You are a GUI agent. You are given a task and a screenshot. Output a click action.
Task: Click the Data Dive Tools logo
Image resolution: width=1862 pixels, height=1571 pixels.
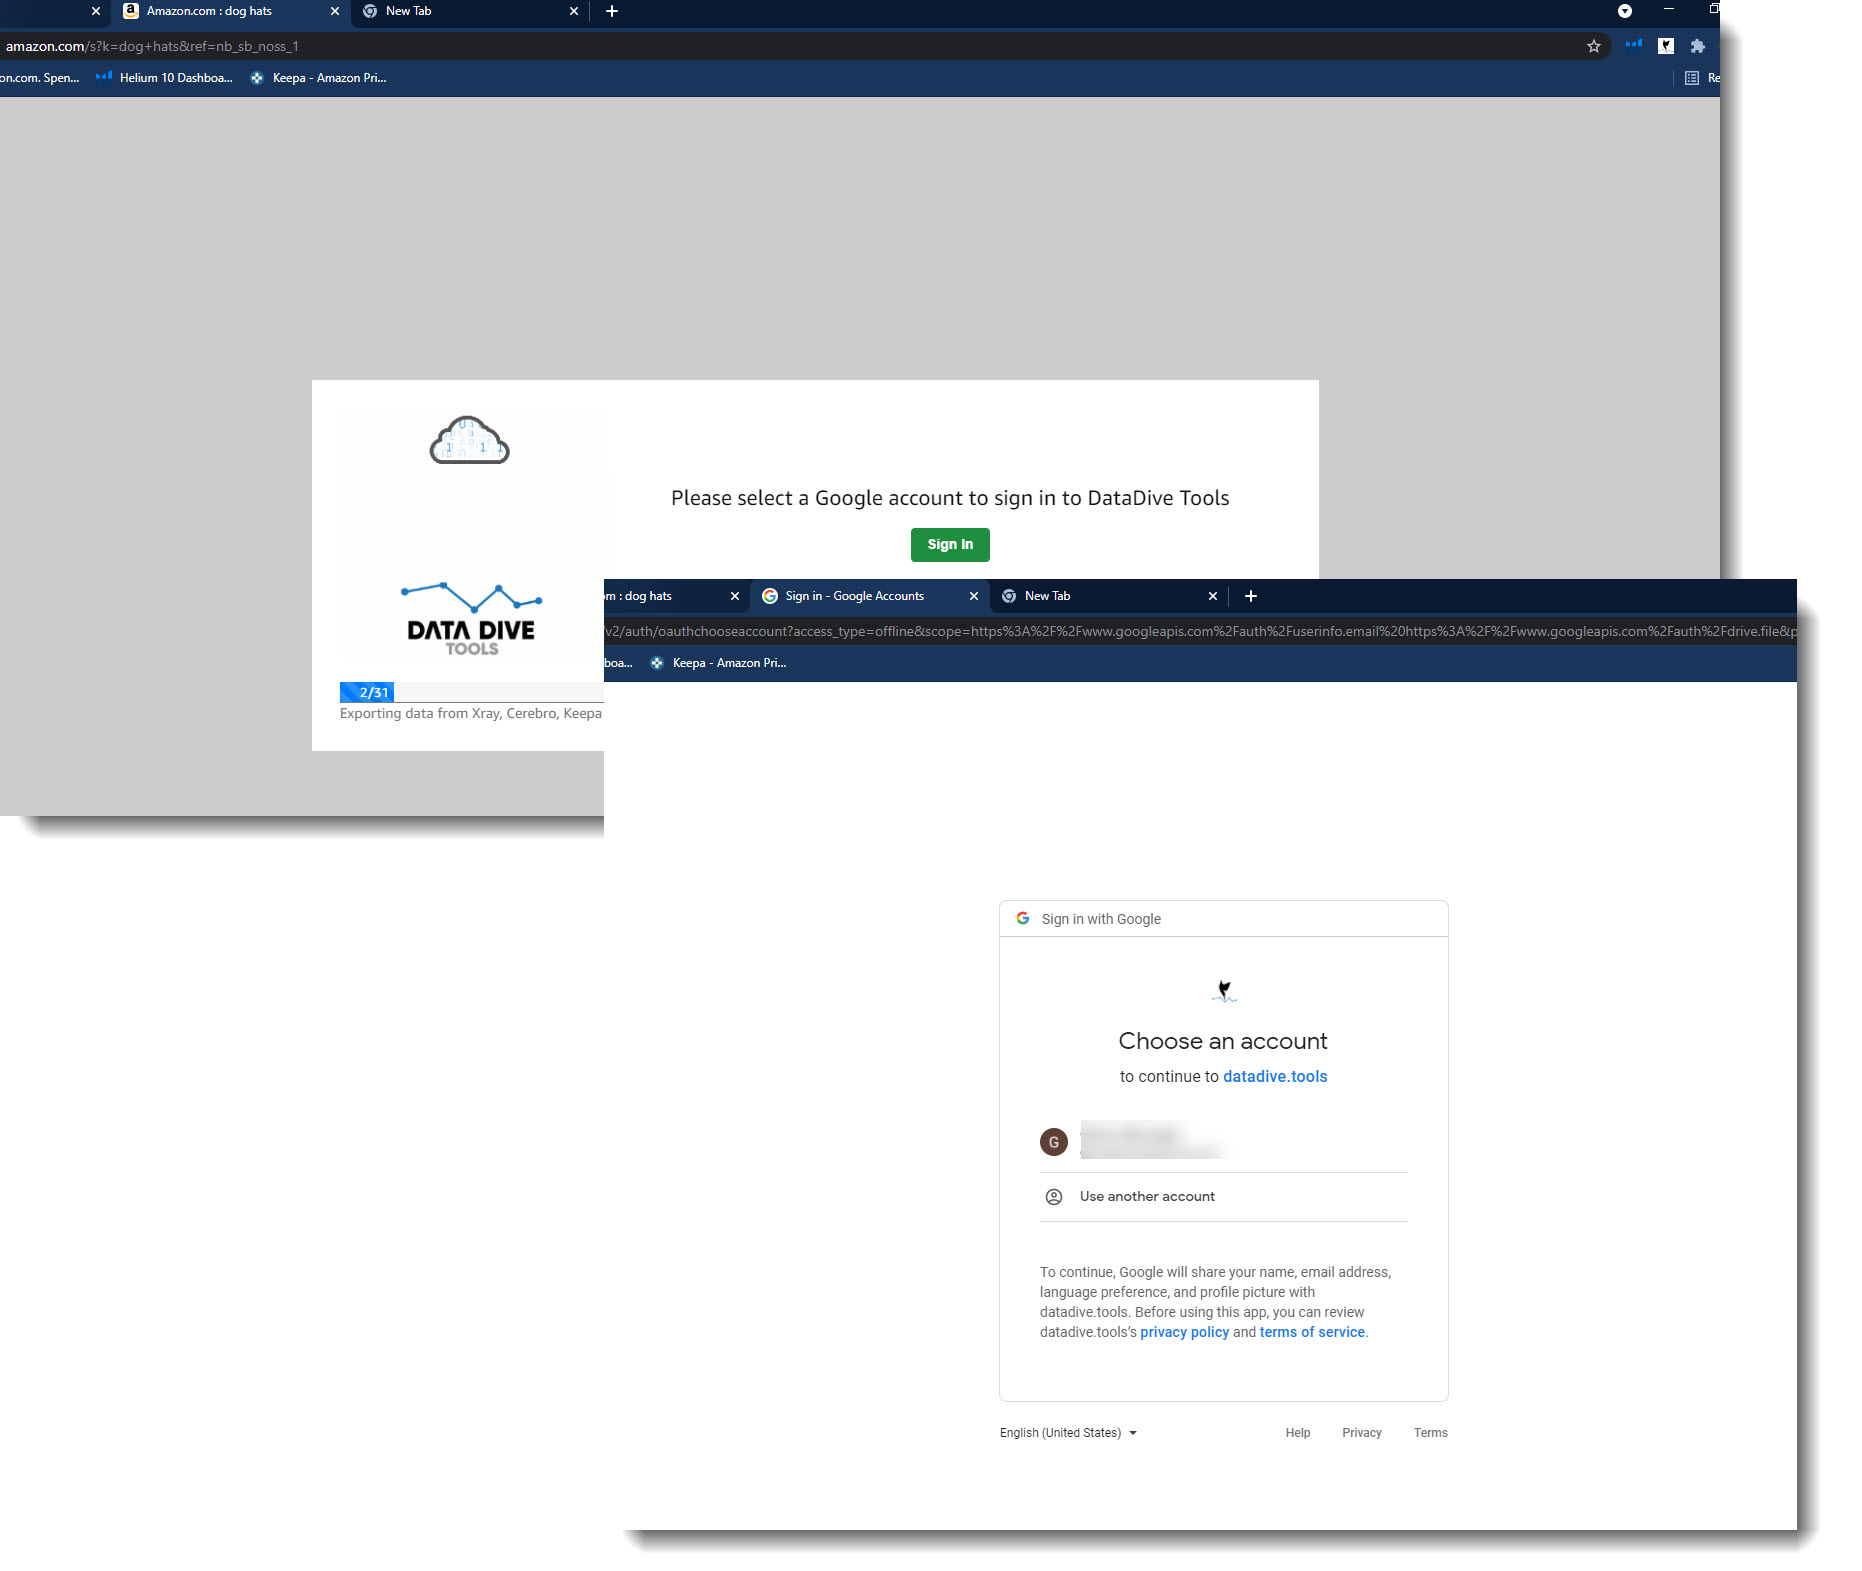[x=471, y=619]
